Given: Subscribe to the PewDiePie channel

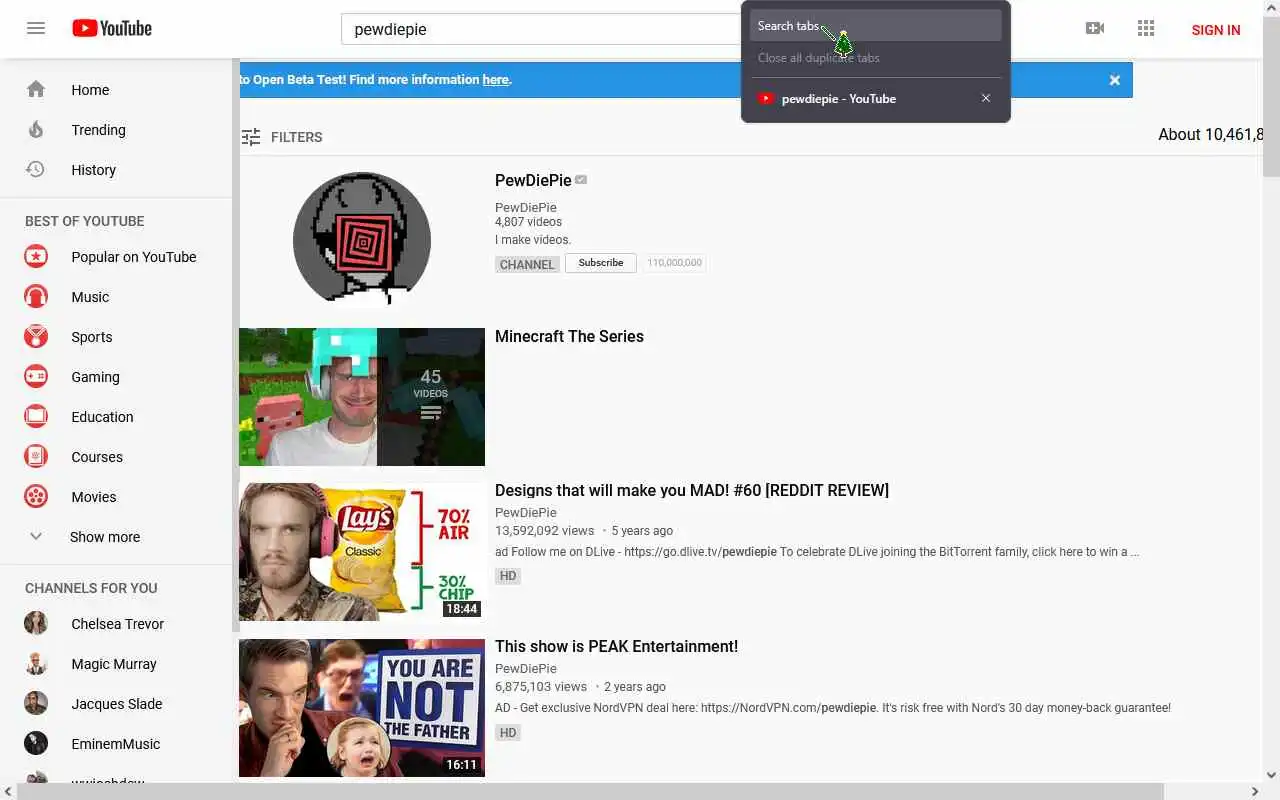Looking at the screenshot, I should 601,263.
